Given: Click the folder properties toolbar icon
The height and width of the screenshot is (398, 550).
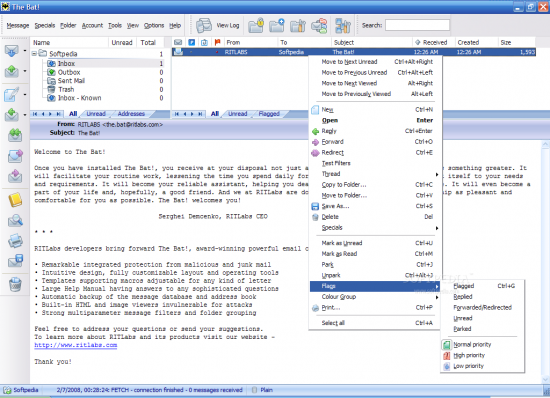Looking at the screenshot, I should (x=298, y=26).
